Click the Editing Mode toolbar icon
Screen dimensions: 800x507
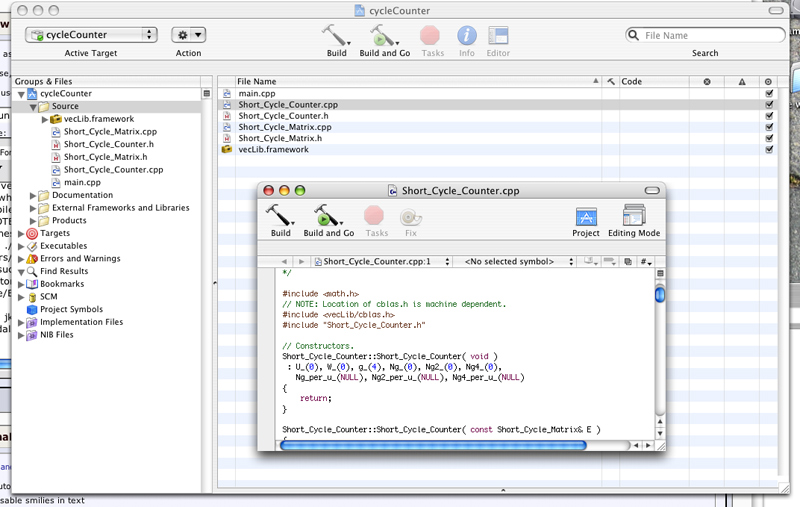point(634,215)
